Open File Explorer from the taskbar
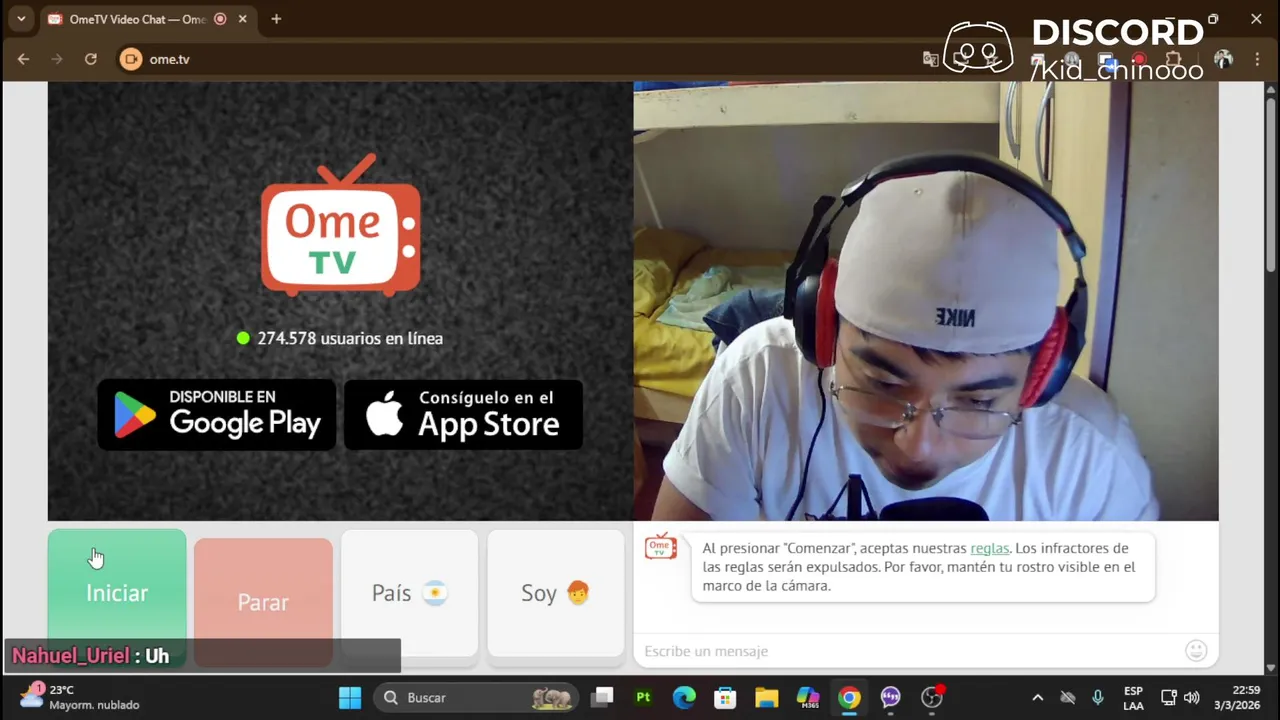This screenshot has height=720, width=1280. coord(766,697)
